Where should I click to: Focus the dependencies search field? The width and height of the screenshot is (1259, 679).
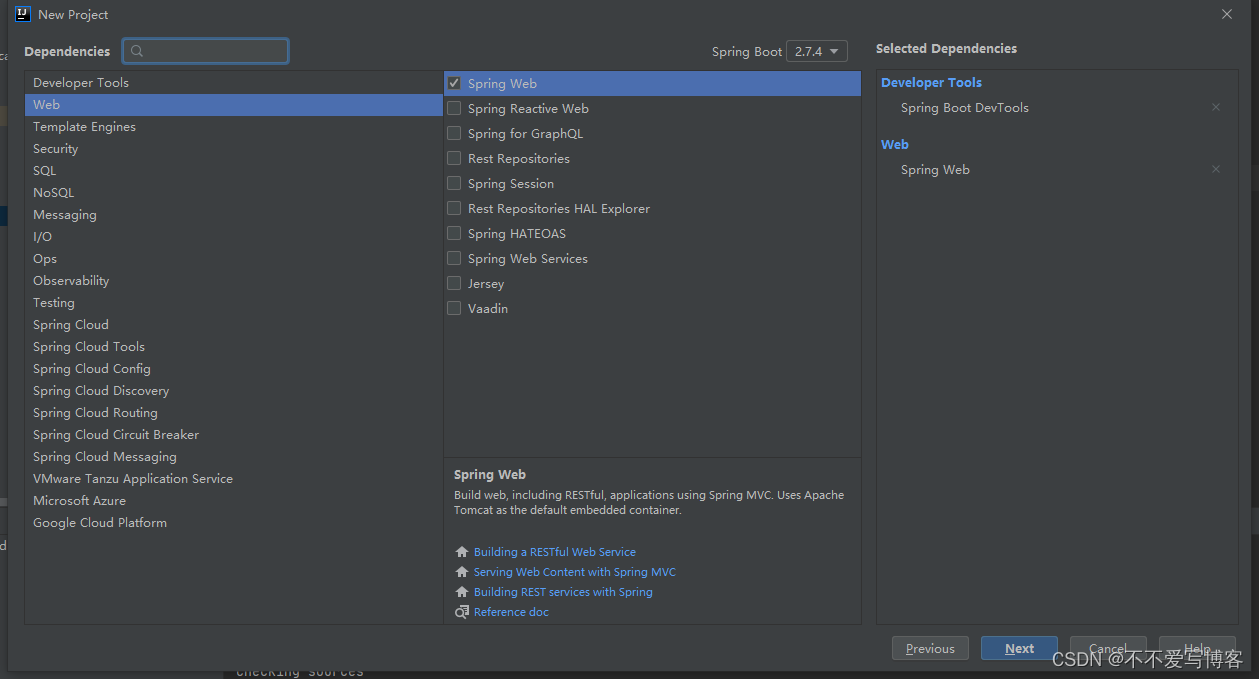pyautogui.click(x=206, y=51)
